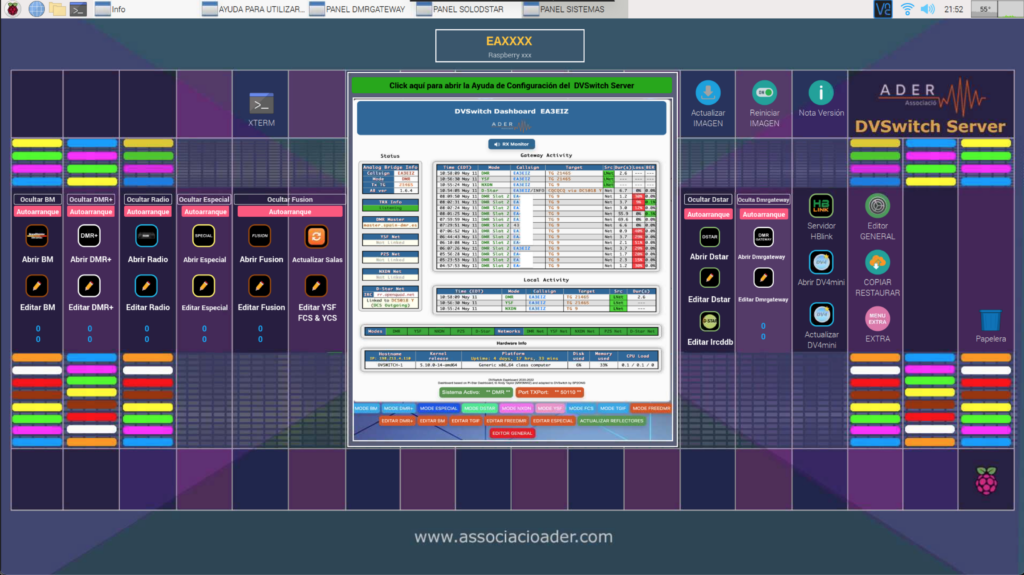This screenshot has height=575, width=1024.
Task: Toggle the Reiniciar IMAGEN switch icon
Action: pyautogui.click(x=764, y=93)
